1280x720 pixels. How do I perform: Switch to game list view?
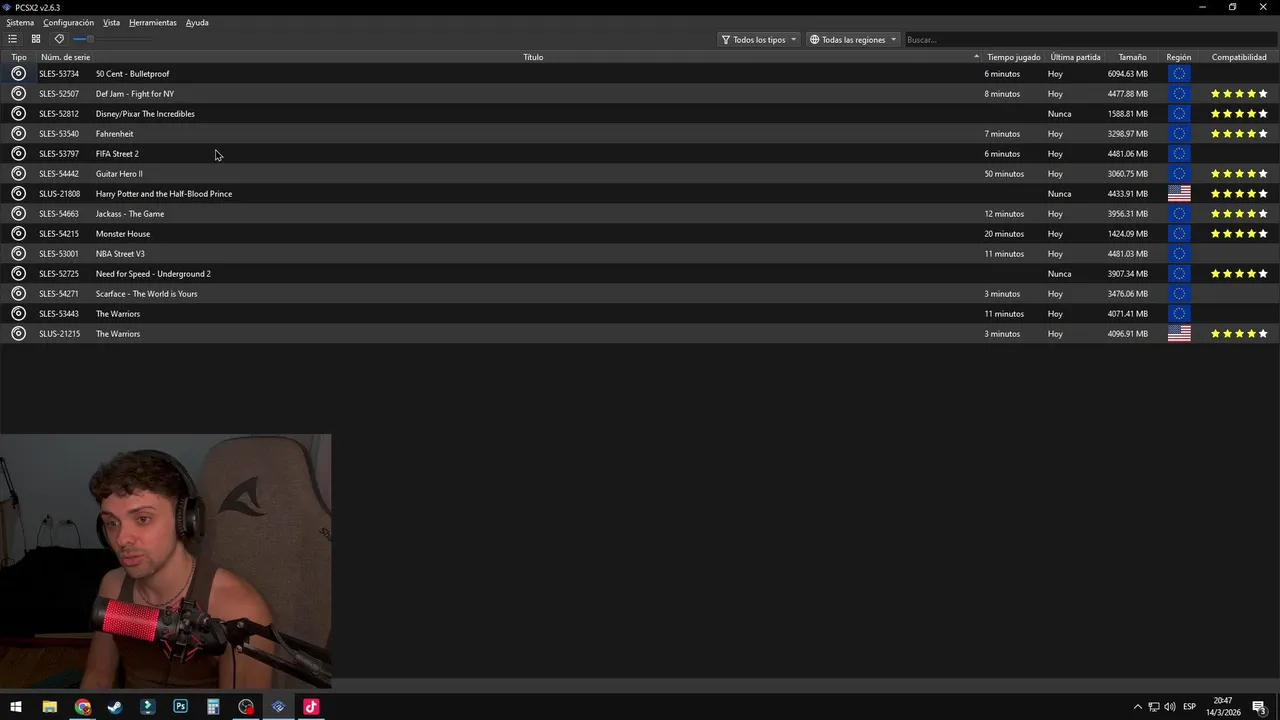coord(12,39)
